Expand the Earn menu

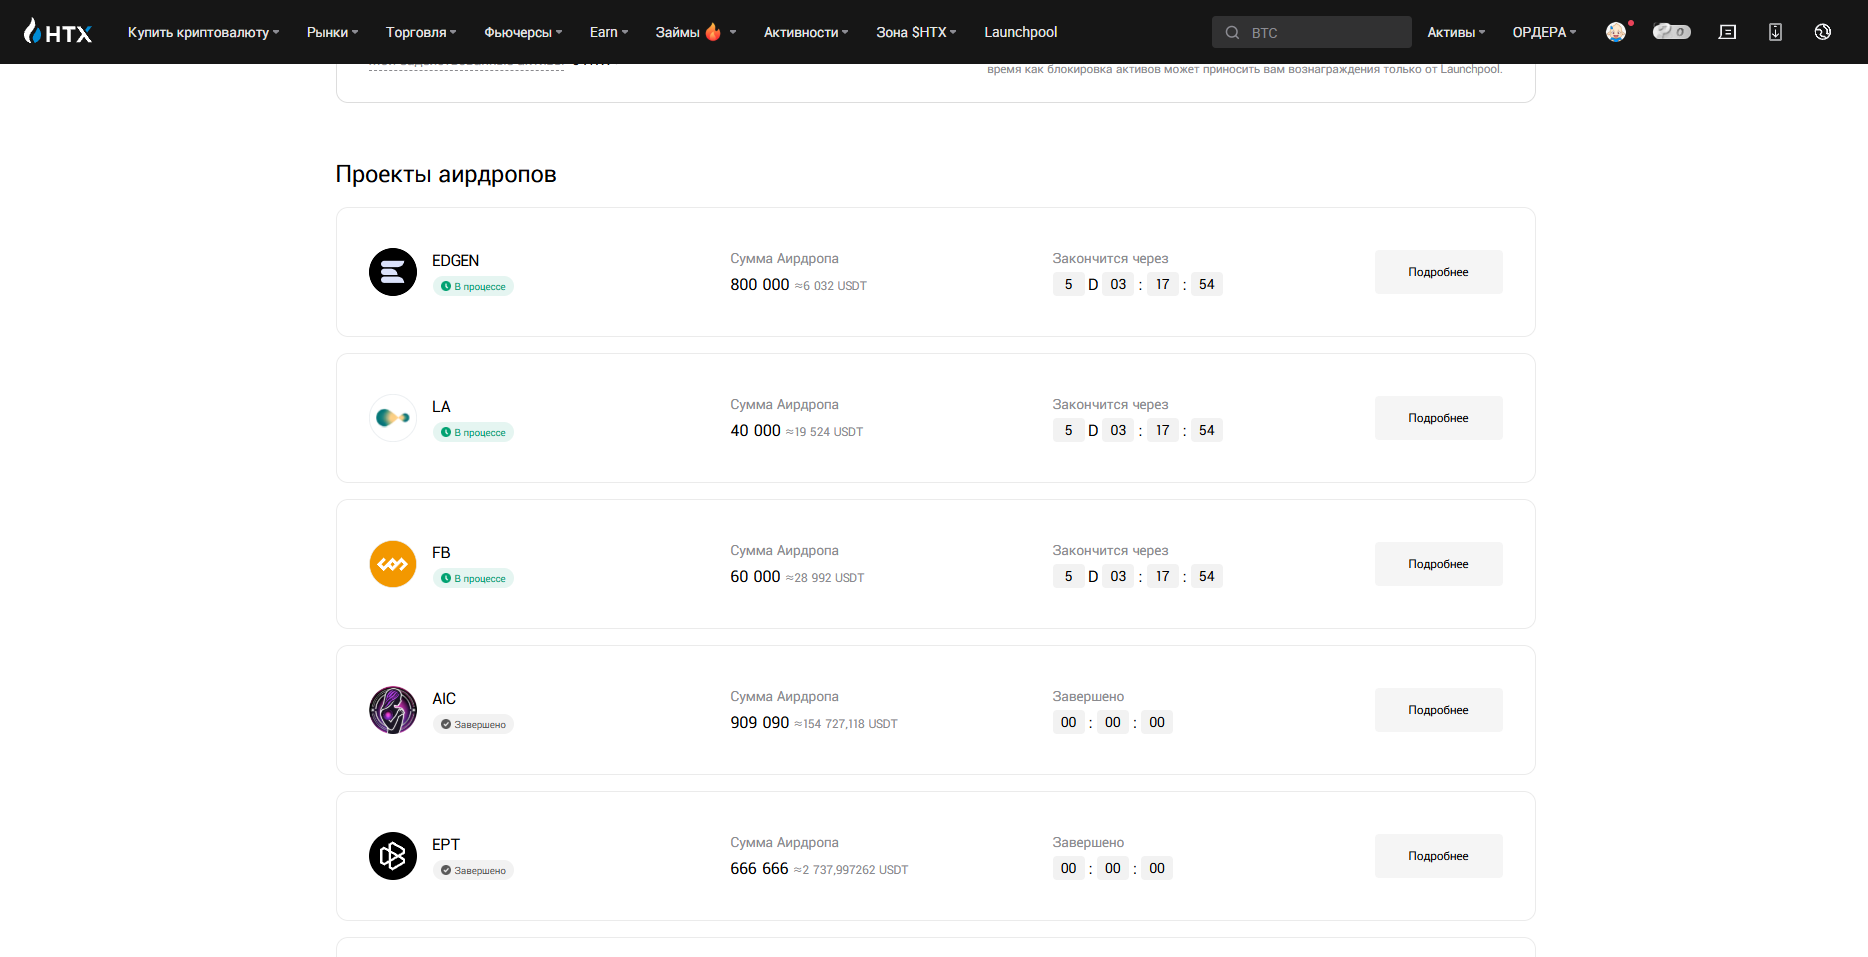tap(609, 32)
